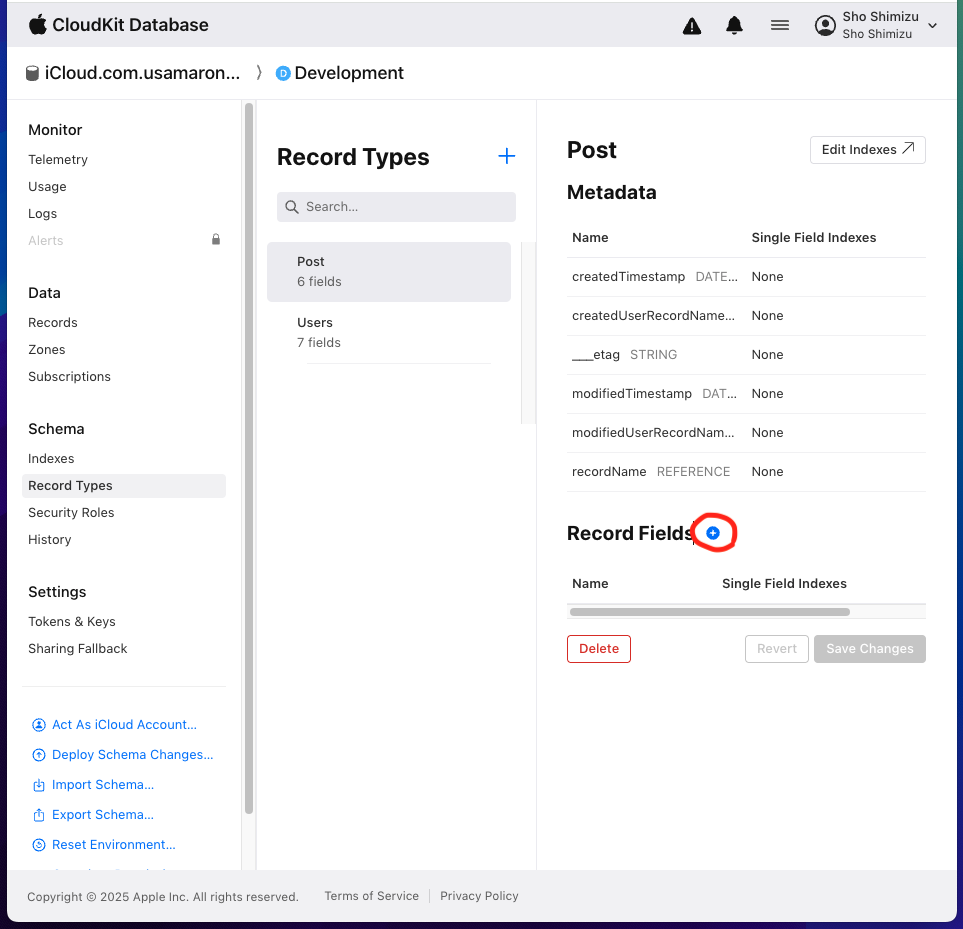The height and width of the screenshot is (929, 963).
Task: Click the blue plus to add Record Type
Action: (x=507, y=156)
